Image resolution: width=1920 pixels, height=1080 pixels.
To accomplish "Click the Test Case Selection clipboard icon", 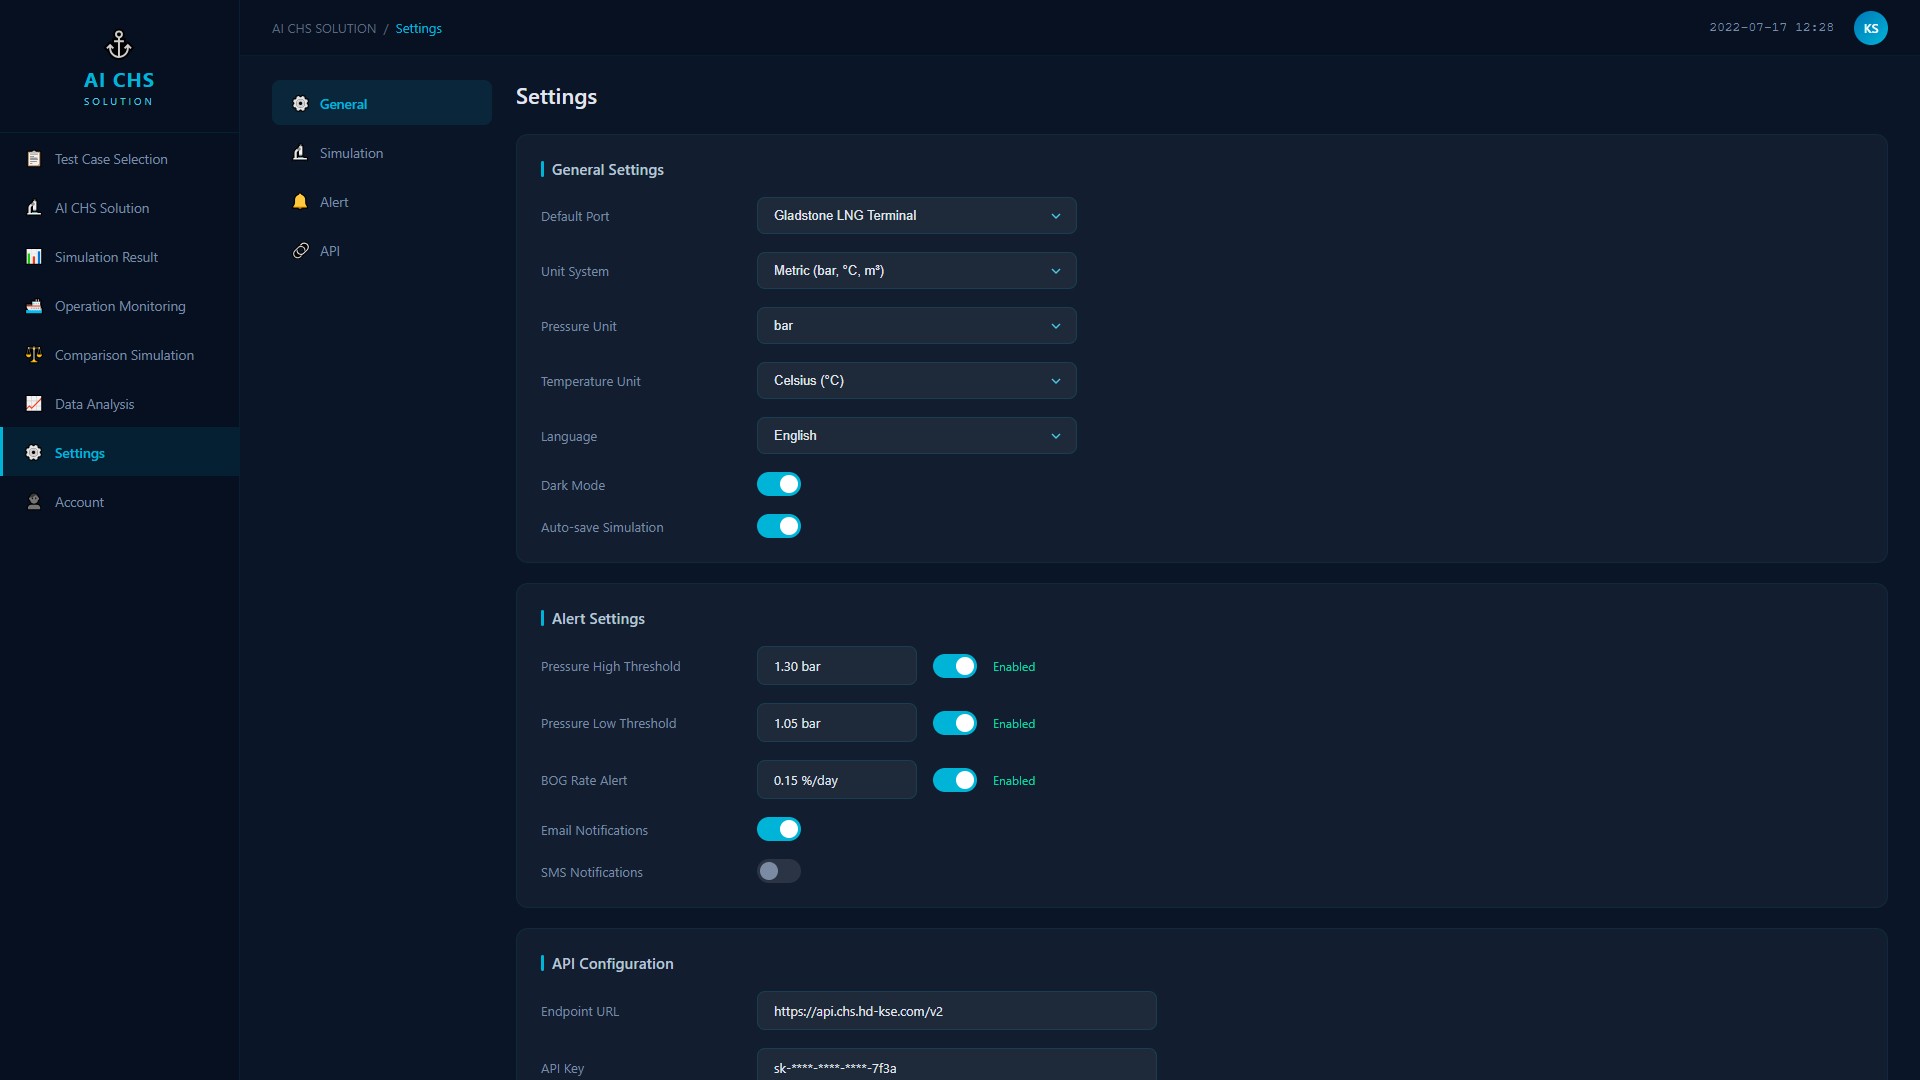I will tap(34, 159).
